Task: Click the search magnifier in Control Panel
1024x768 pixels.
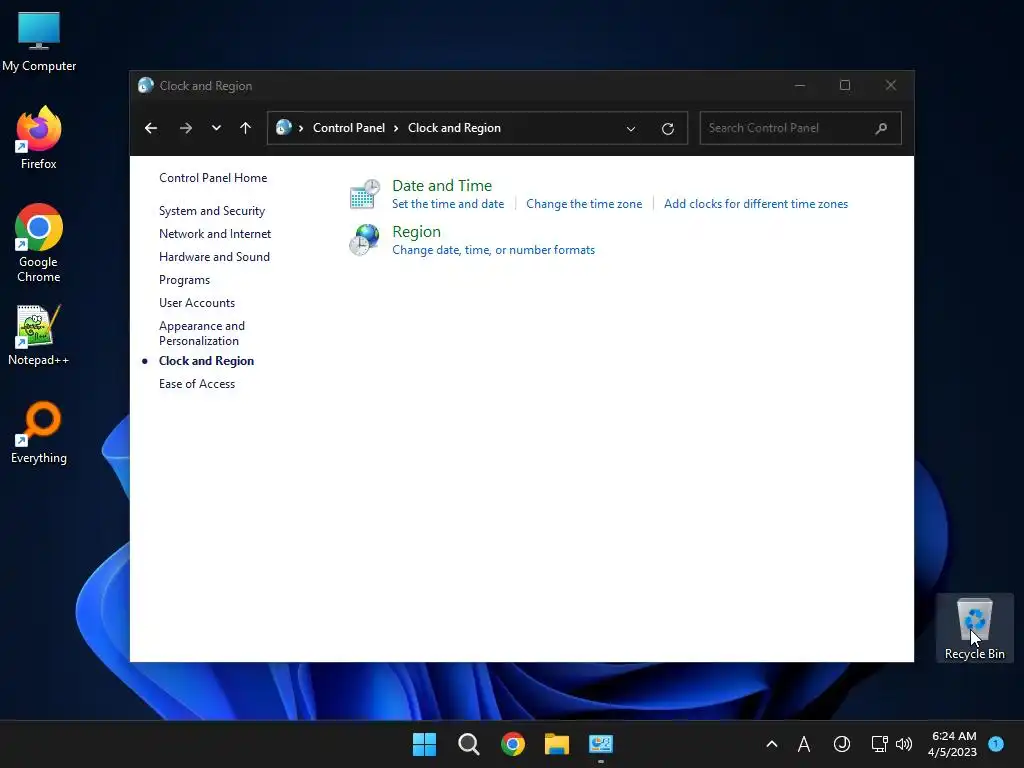Action: (881, 128)
